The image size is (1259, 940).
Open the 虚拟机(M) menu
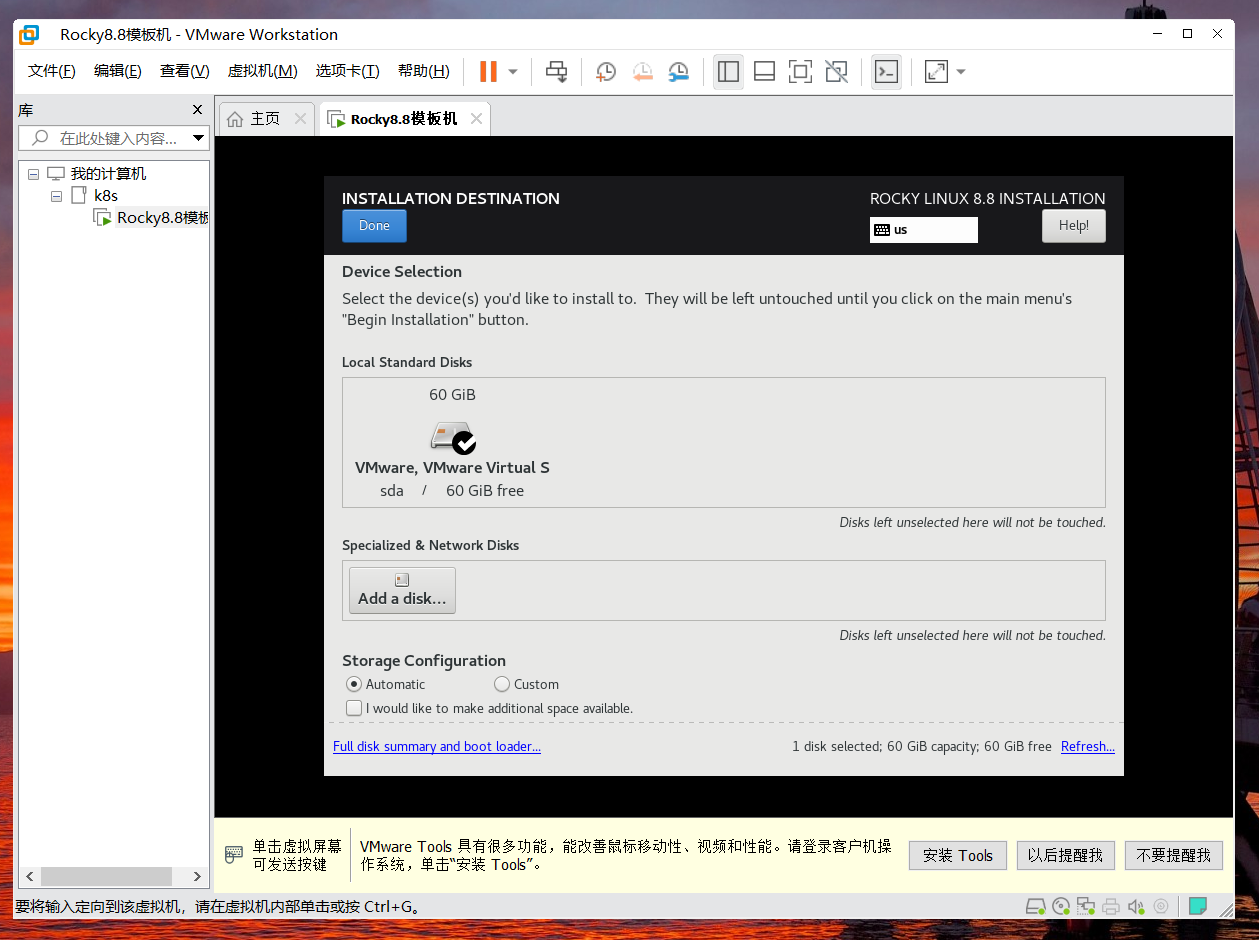(x=263, y=71)
